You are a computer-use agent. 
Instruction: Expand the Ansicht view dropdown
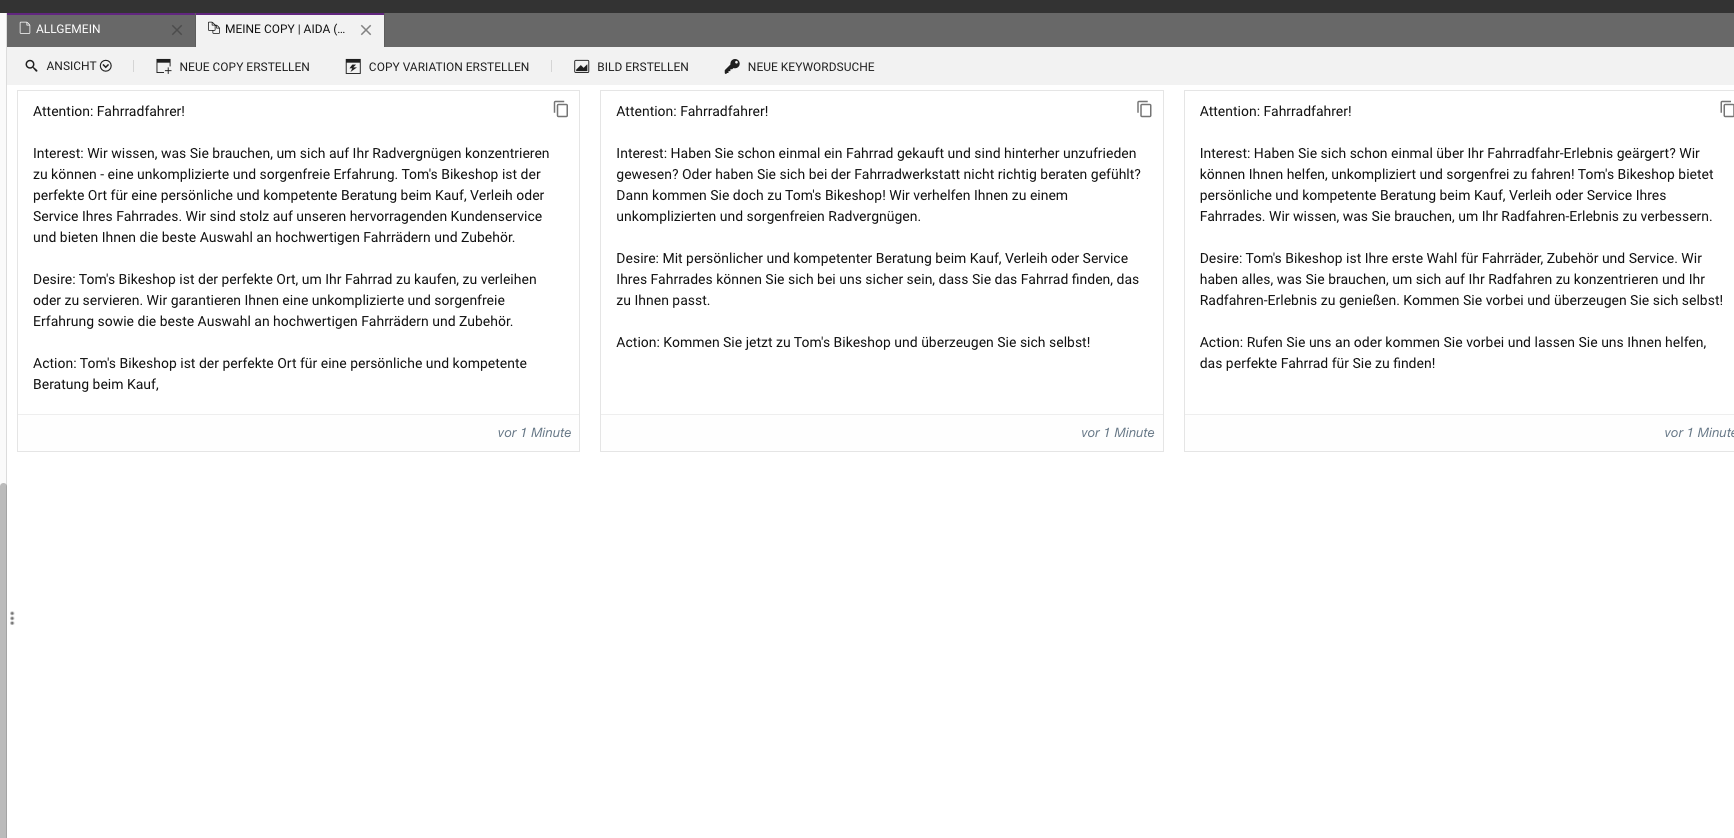[x=69, y=66]
